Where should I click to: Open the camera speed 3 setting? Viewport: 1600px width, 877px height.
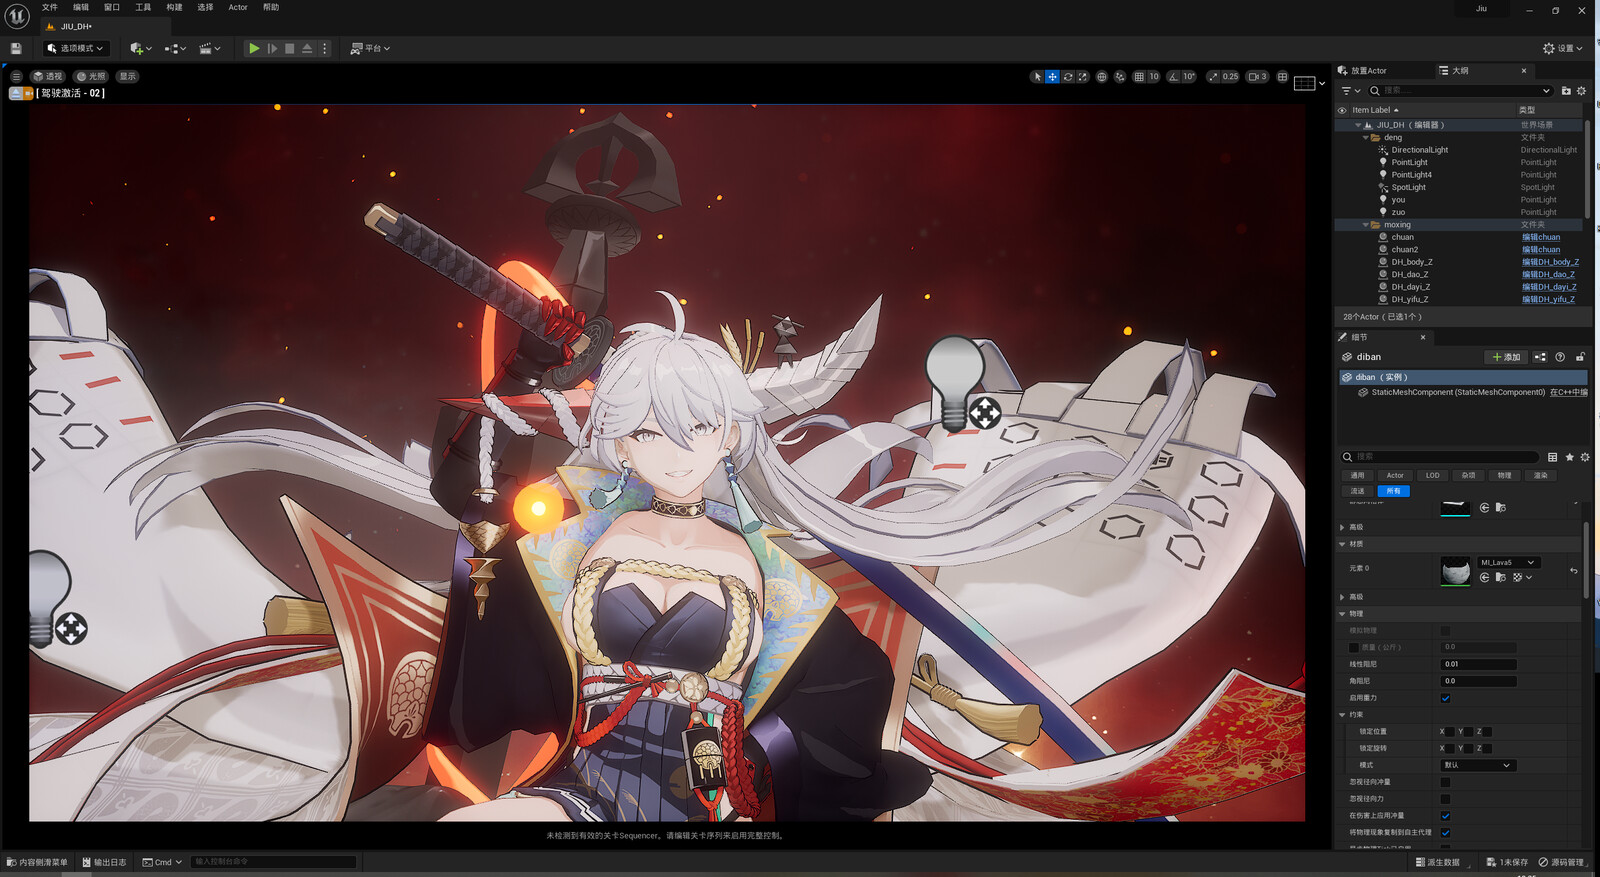point(1258,76)
